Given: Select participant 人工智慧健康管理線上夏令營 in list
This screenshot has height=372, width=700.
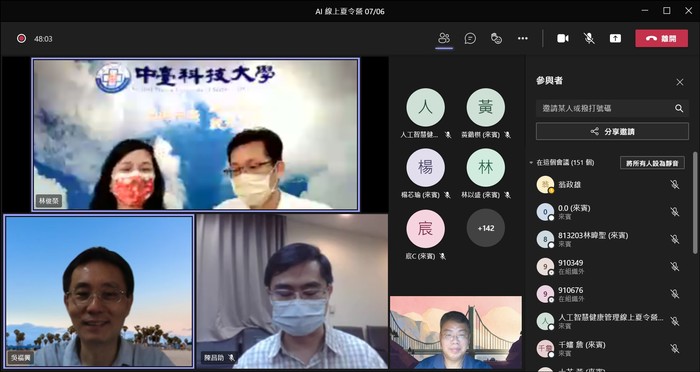Looking at the screenshot, I should (x=609, y=321).
